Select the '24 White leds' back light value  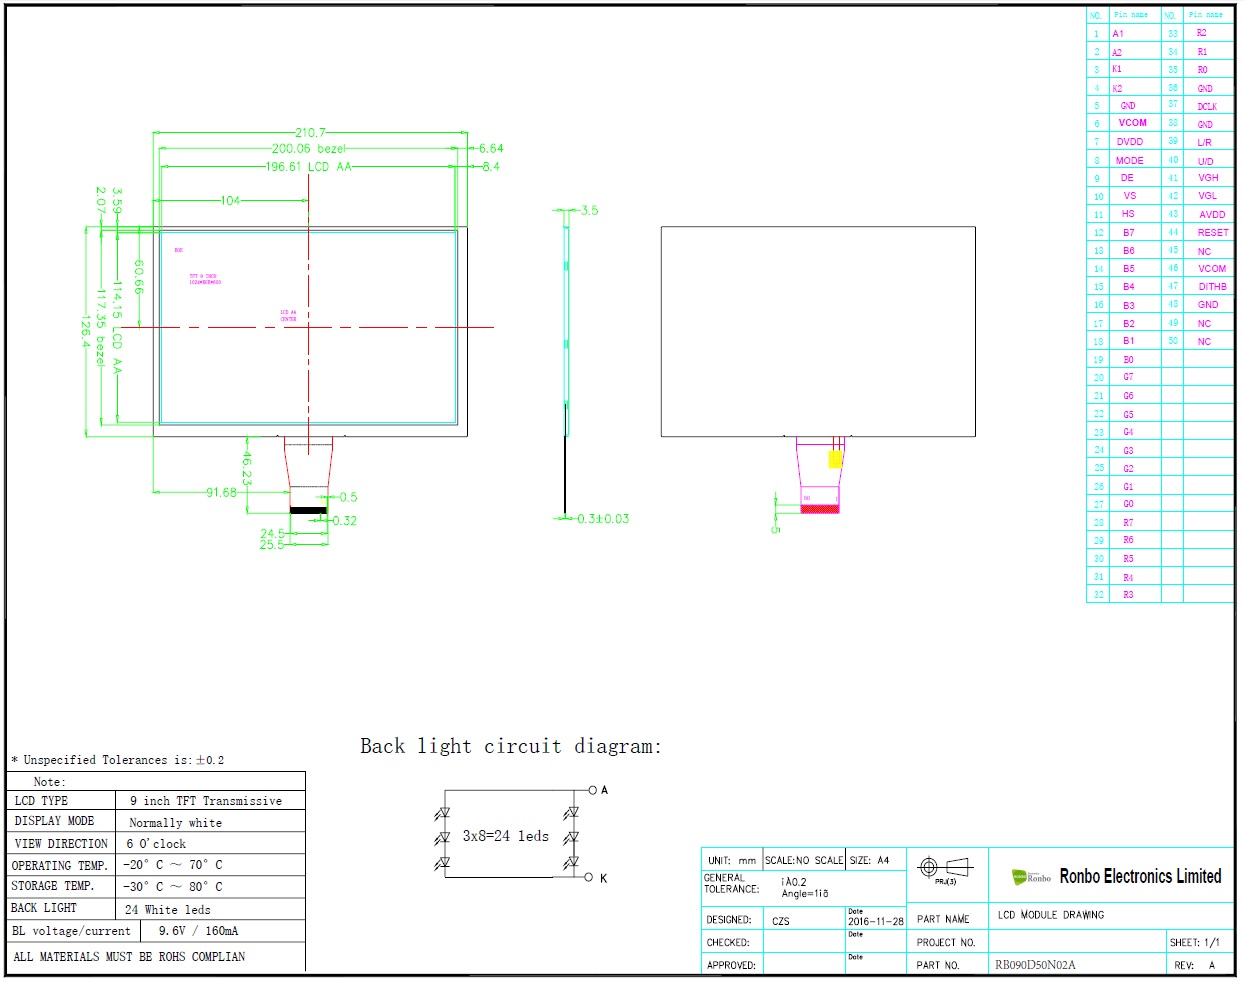tap(168, 910)
